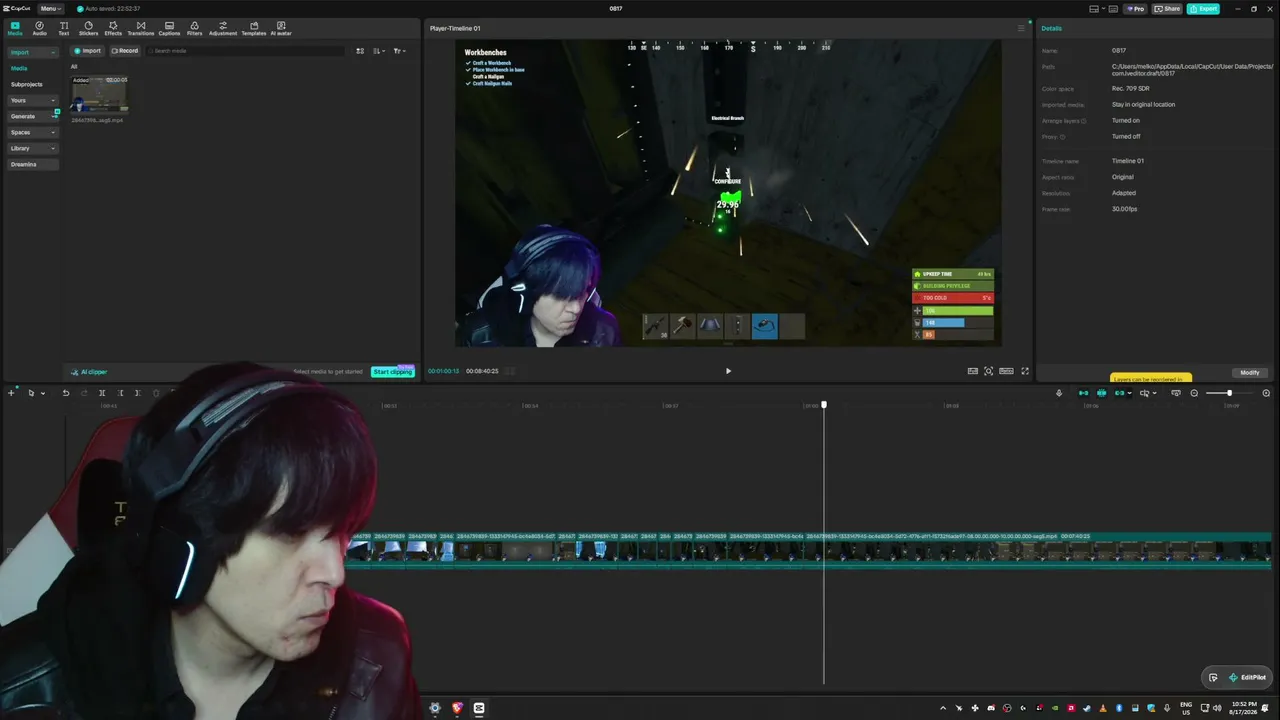Expand the Spaces section in the sidebar
Viewport: 1280px width, 720px height.
(x=33, y=132)
